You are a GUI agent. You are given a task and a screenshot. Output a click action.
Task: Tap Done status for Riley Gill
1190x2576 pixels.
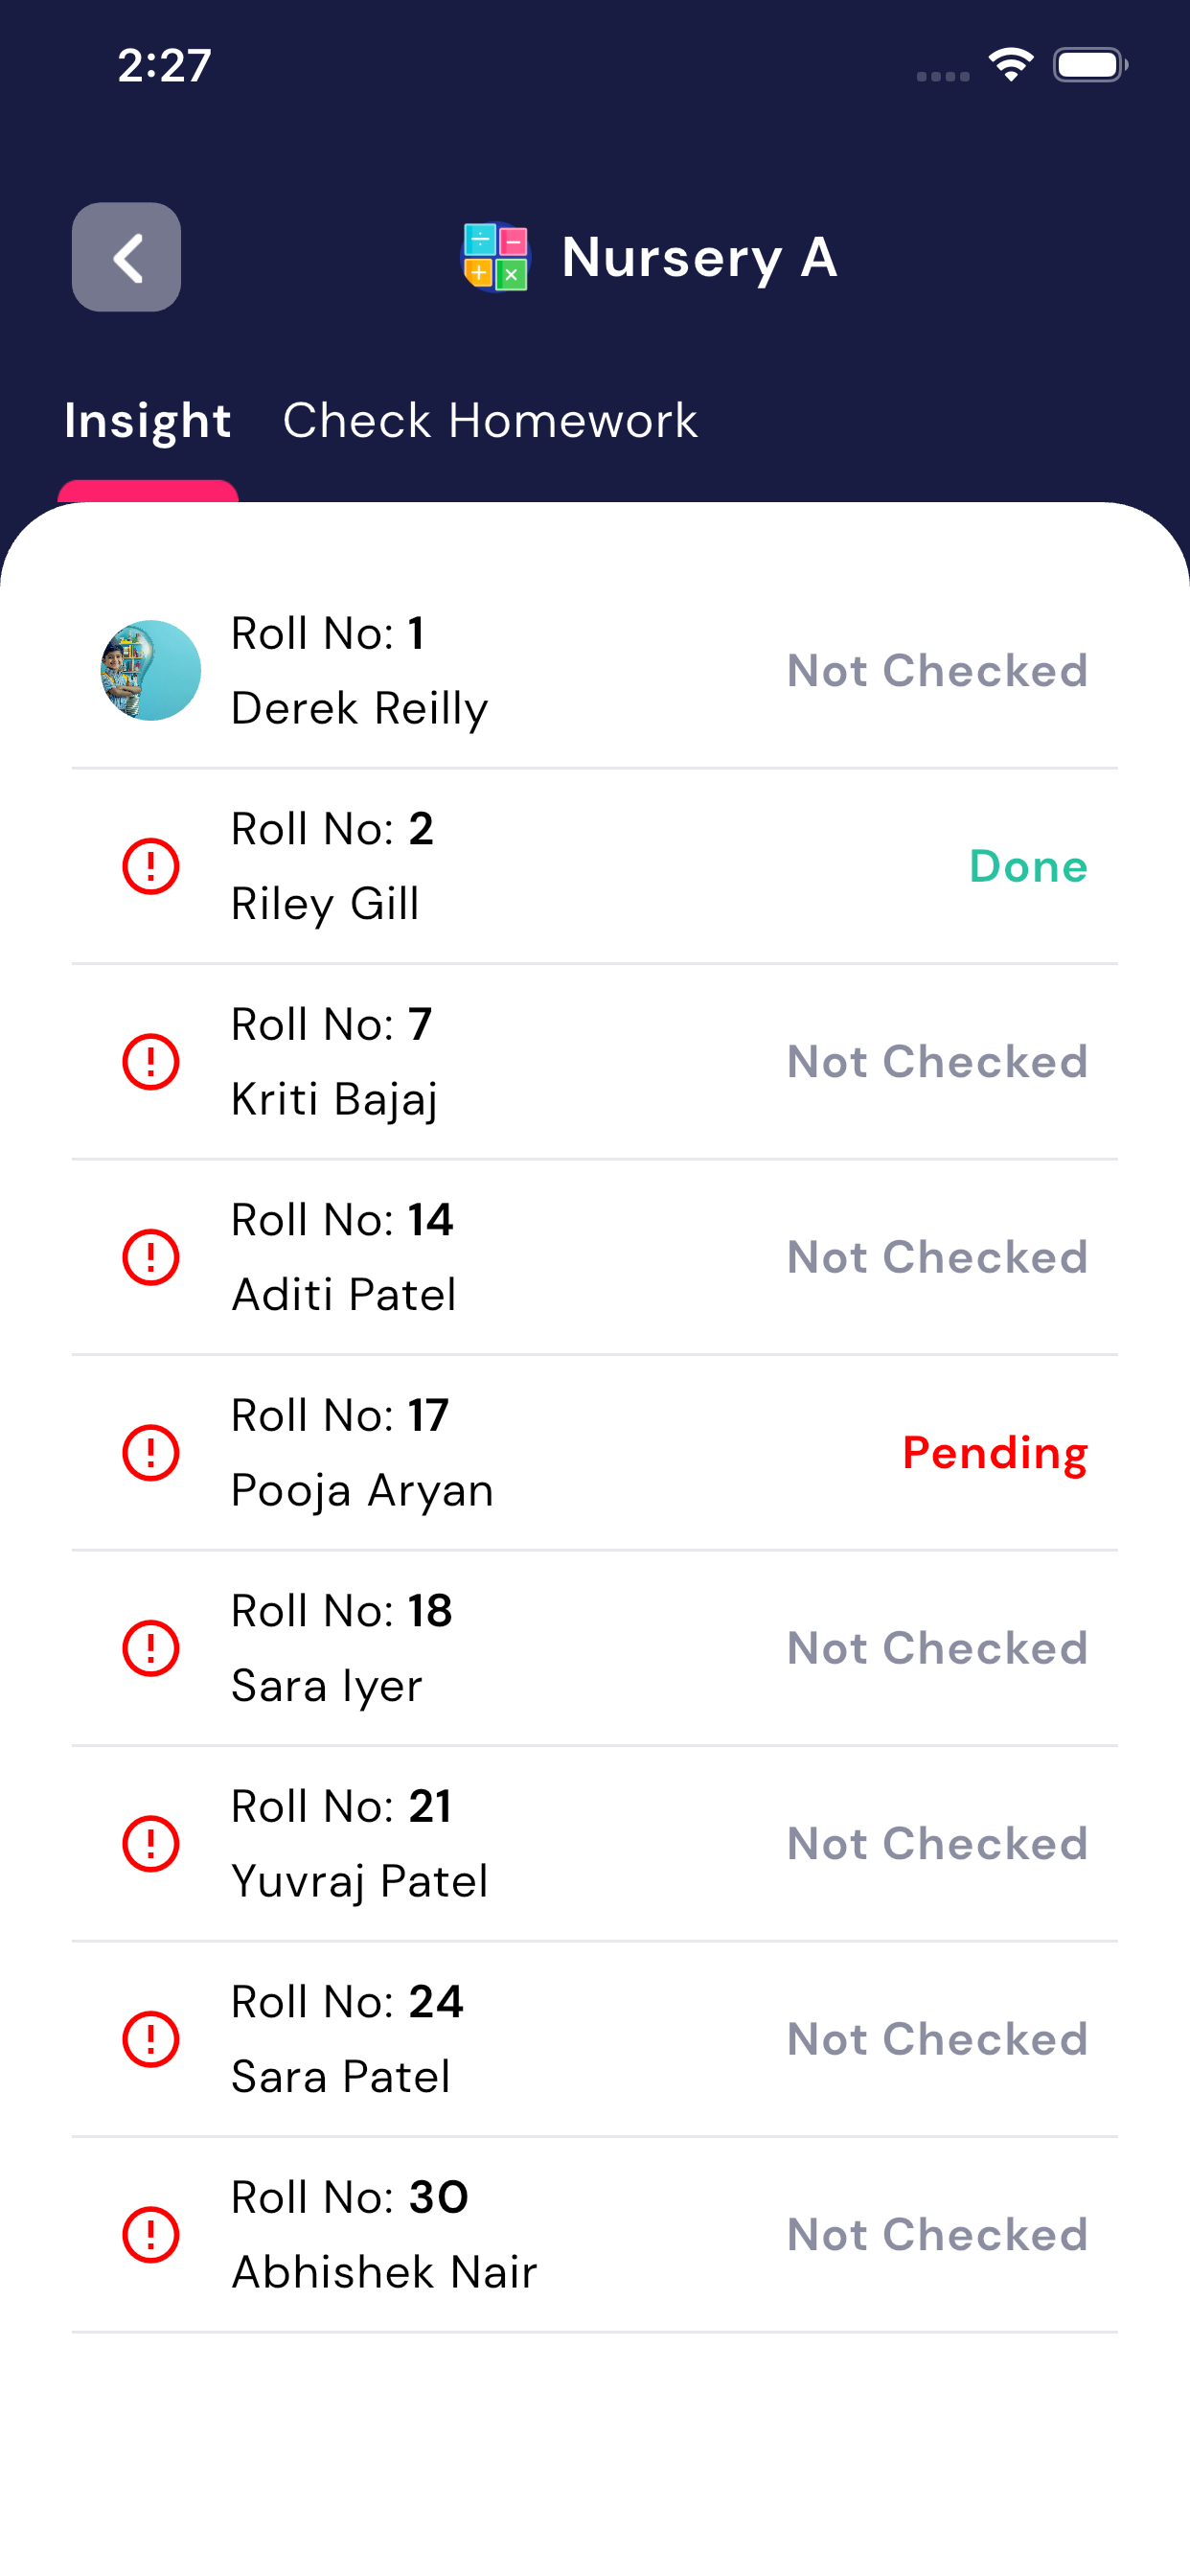1028,866
